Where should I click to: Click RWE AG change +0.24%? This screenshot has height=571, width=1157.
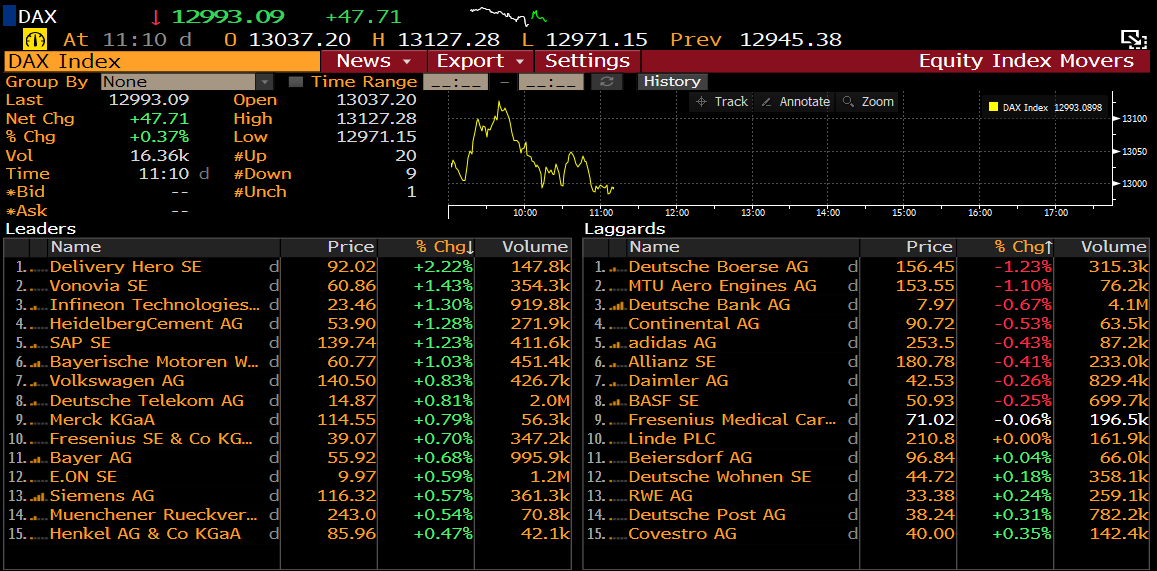point(1022,496)
